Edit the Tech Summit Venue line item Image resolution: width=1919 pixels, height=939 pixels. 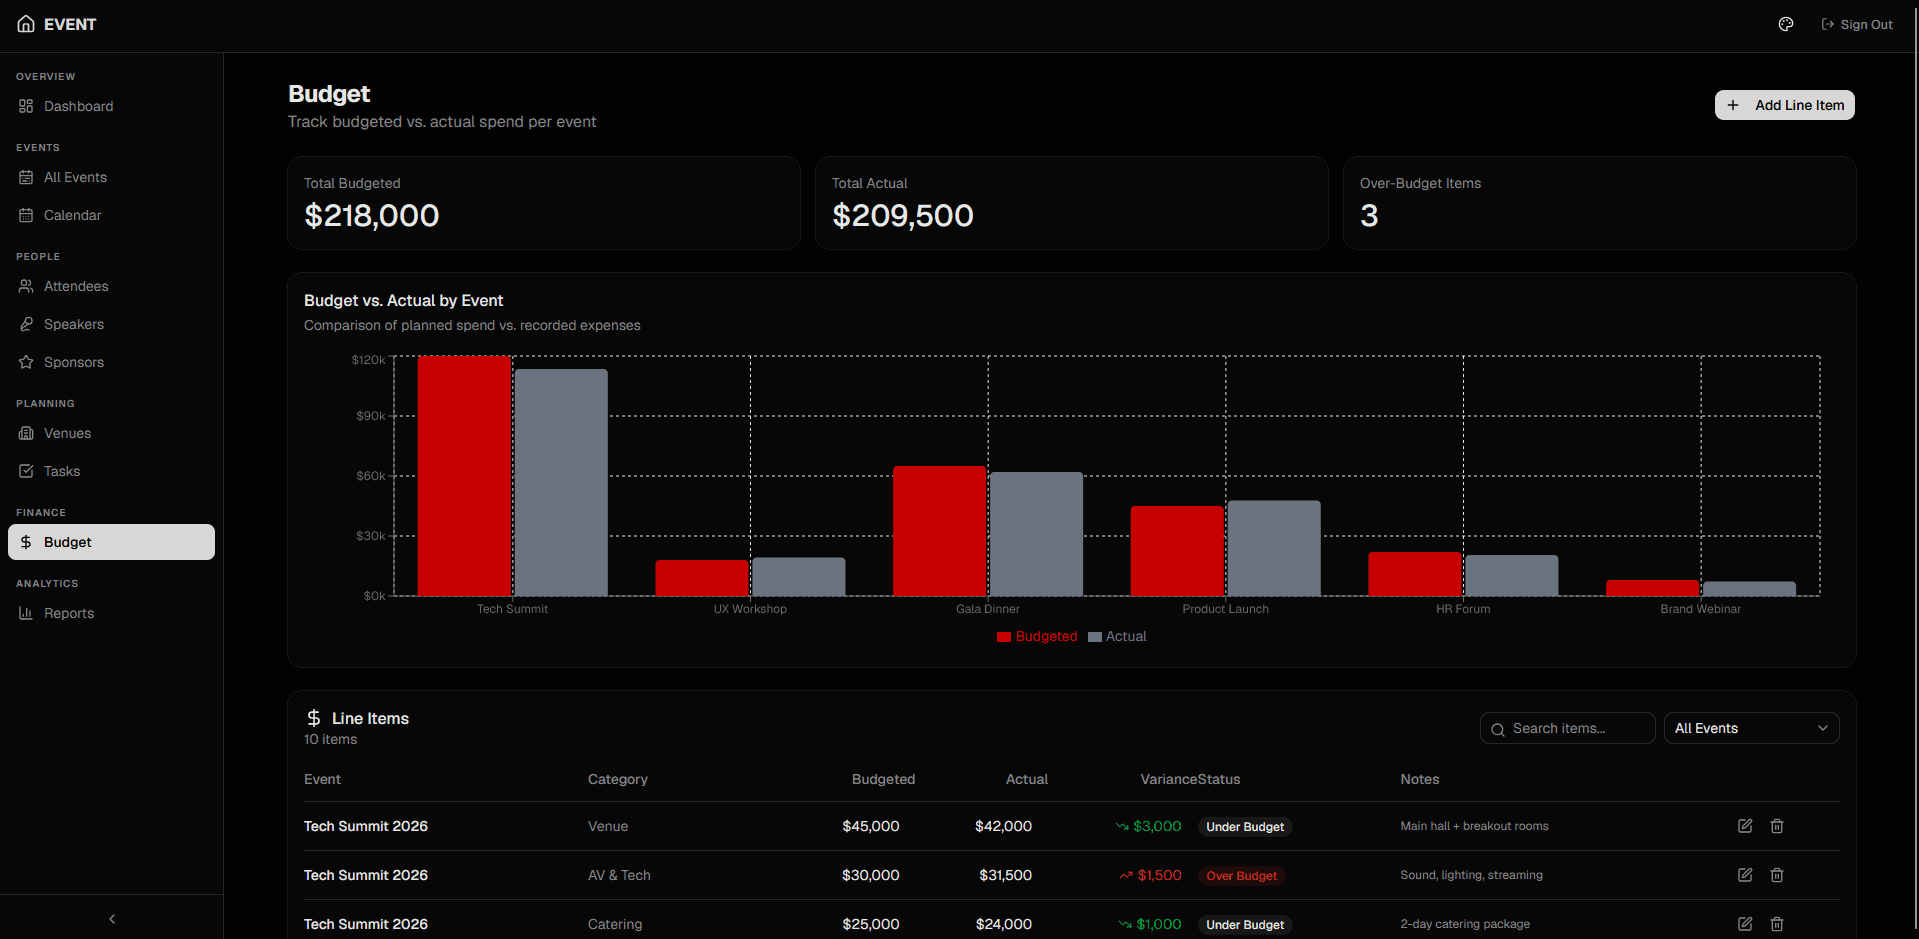[x=1745, y=826]
